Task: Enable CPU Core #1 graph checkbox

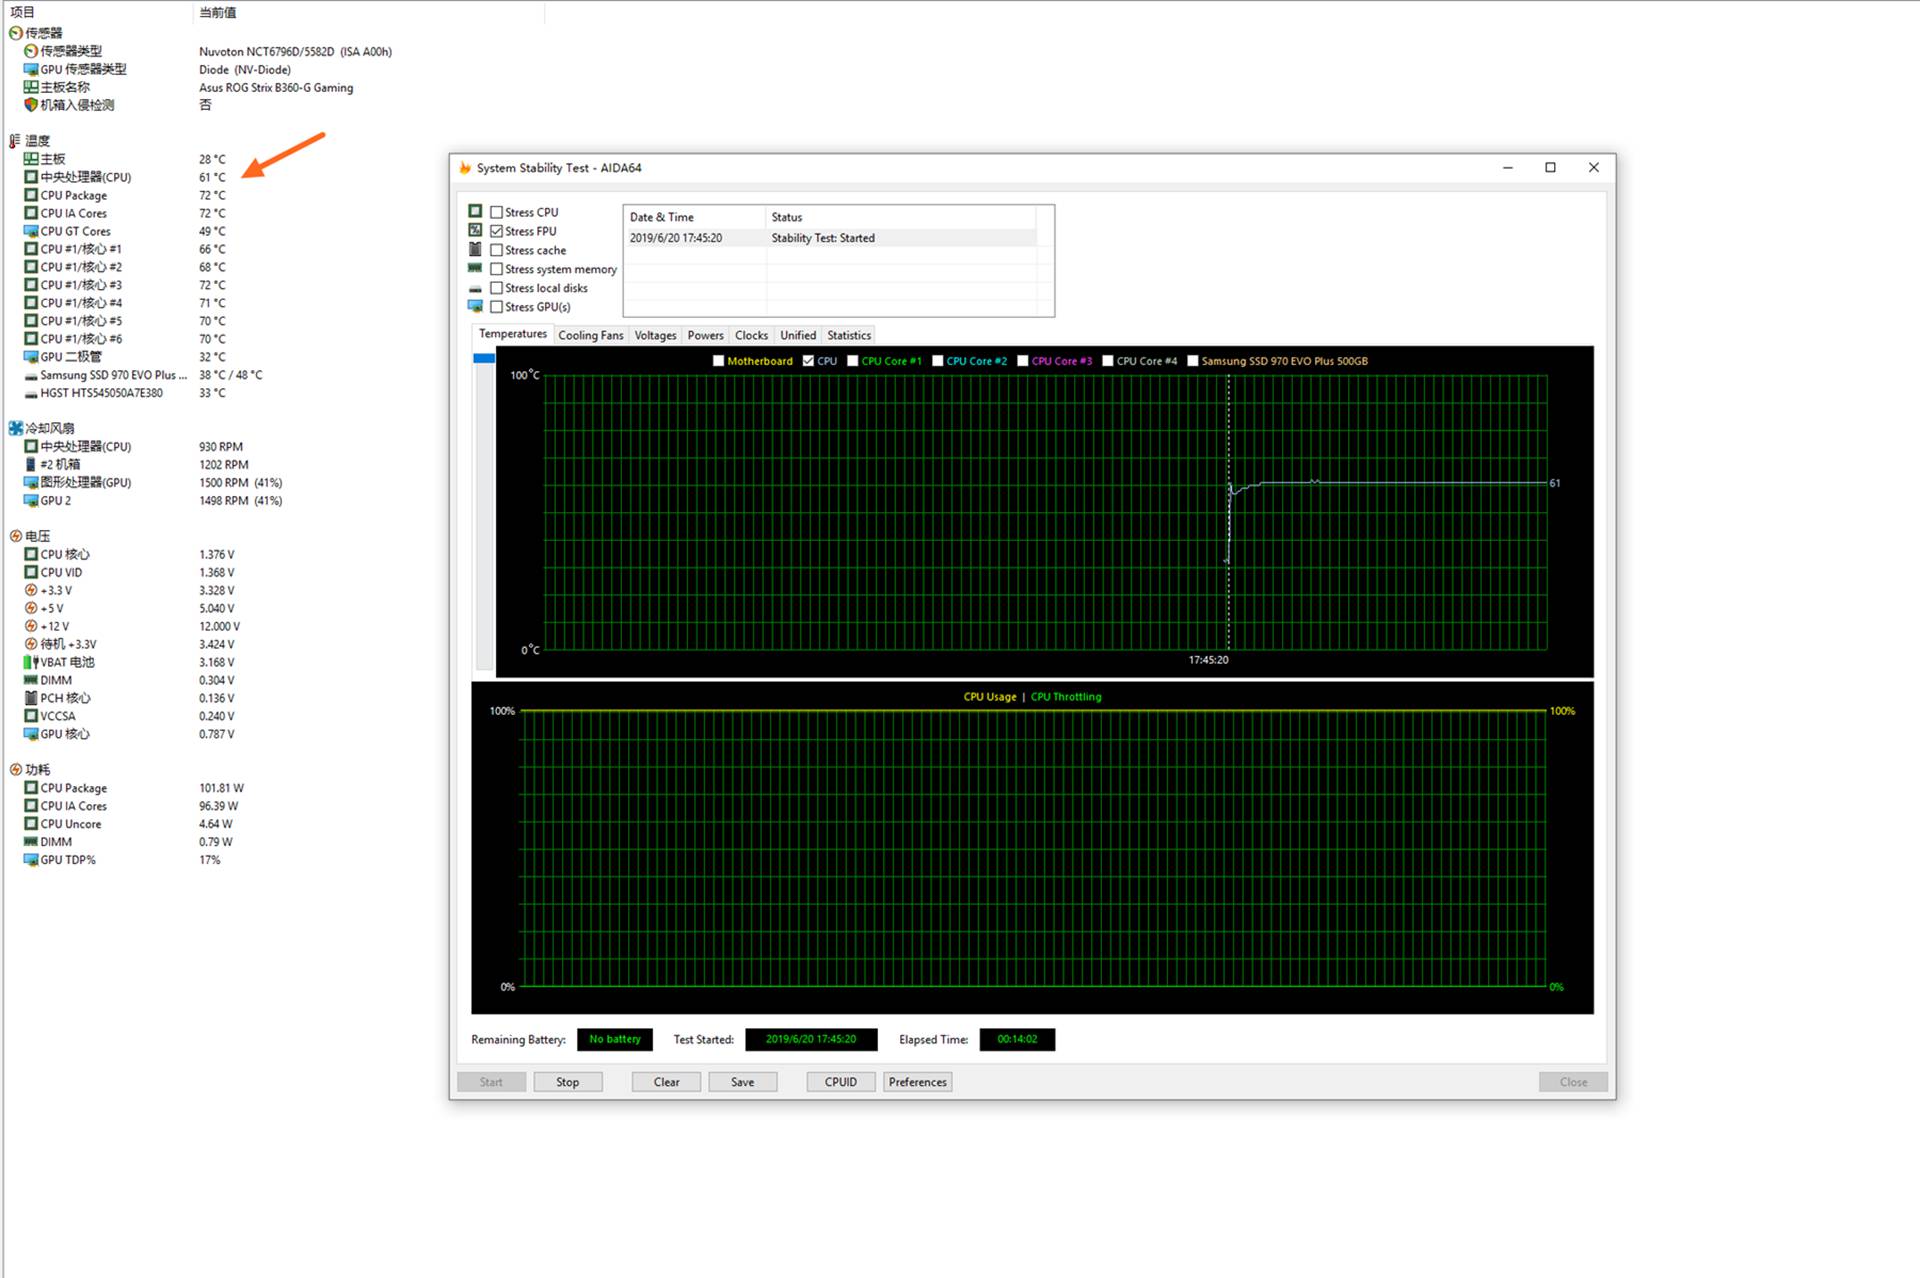Action: click(x=852, y=361)
